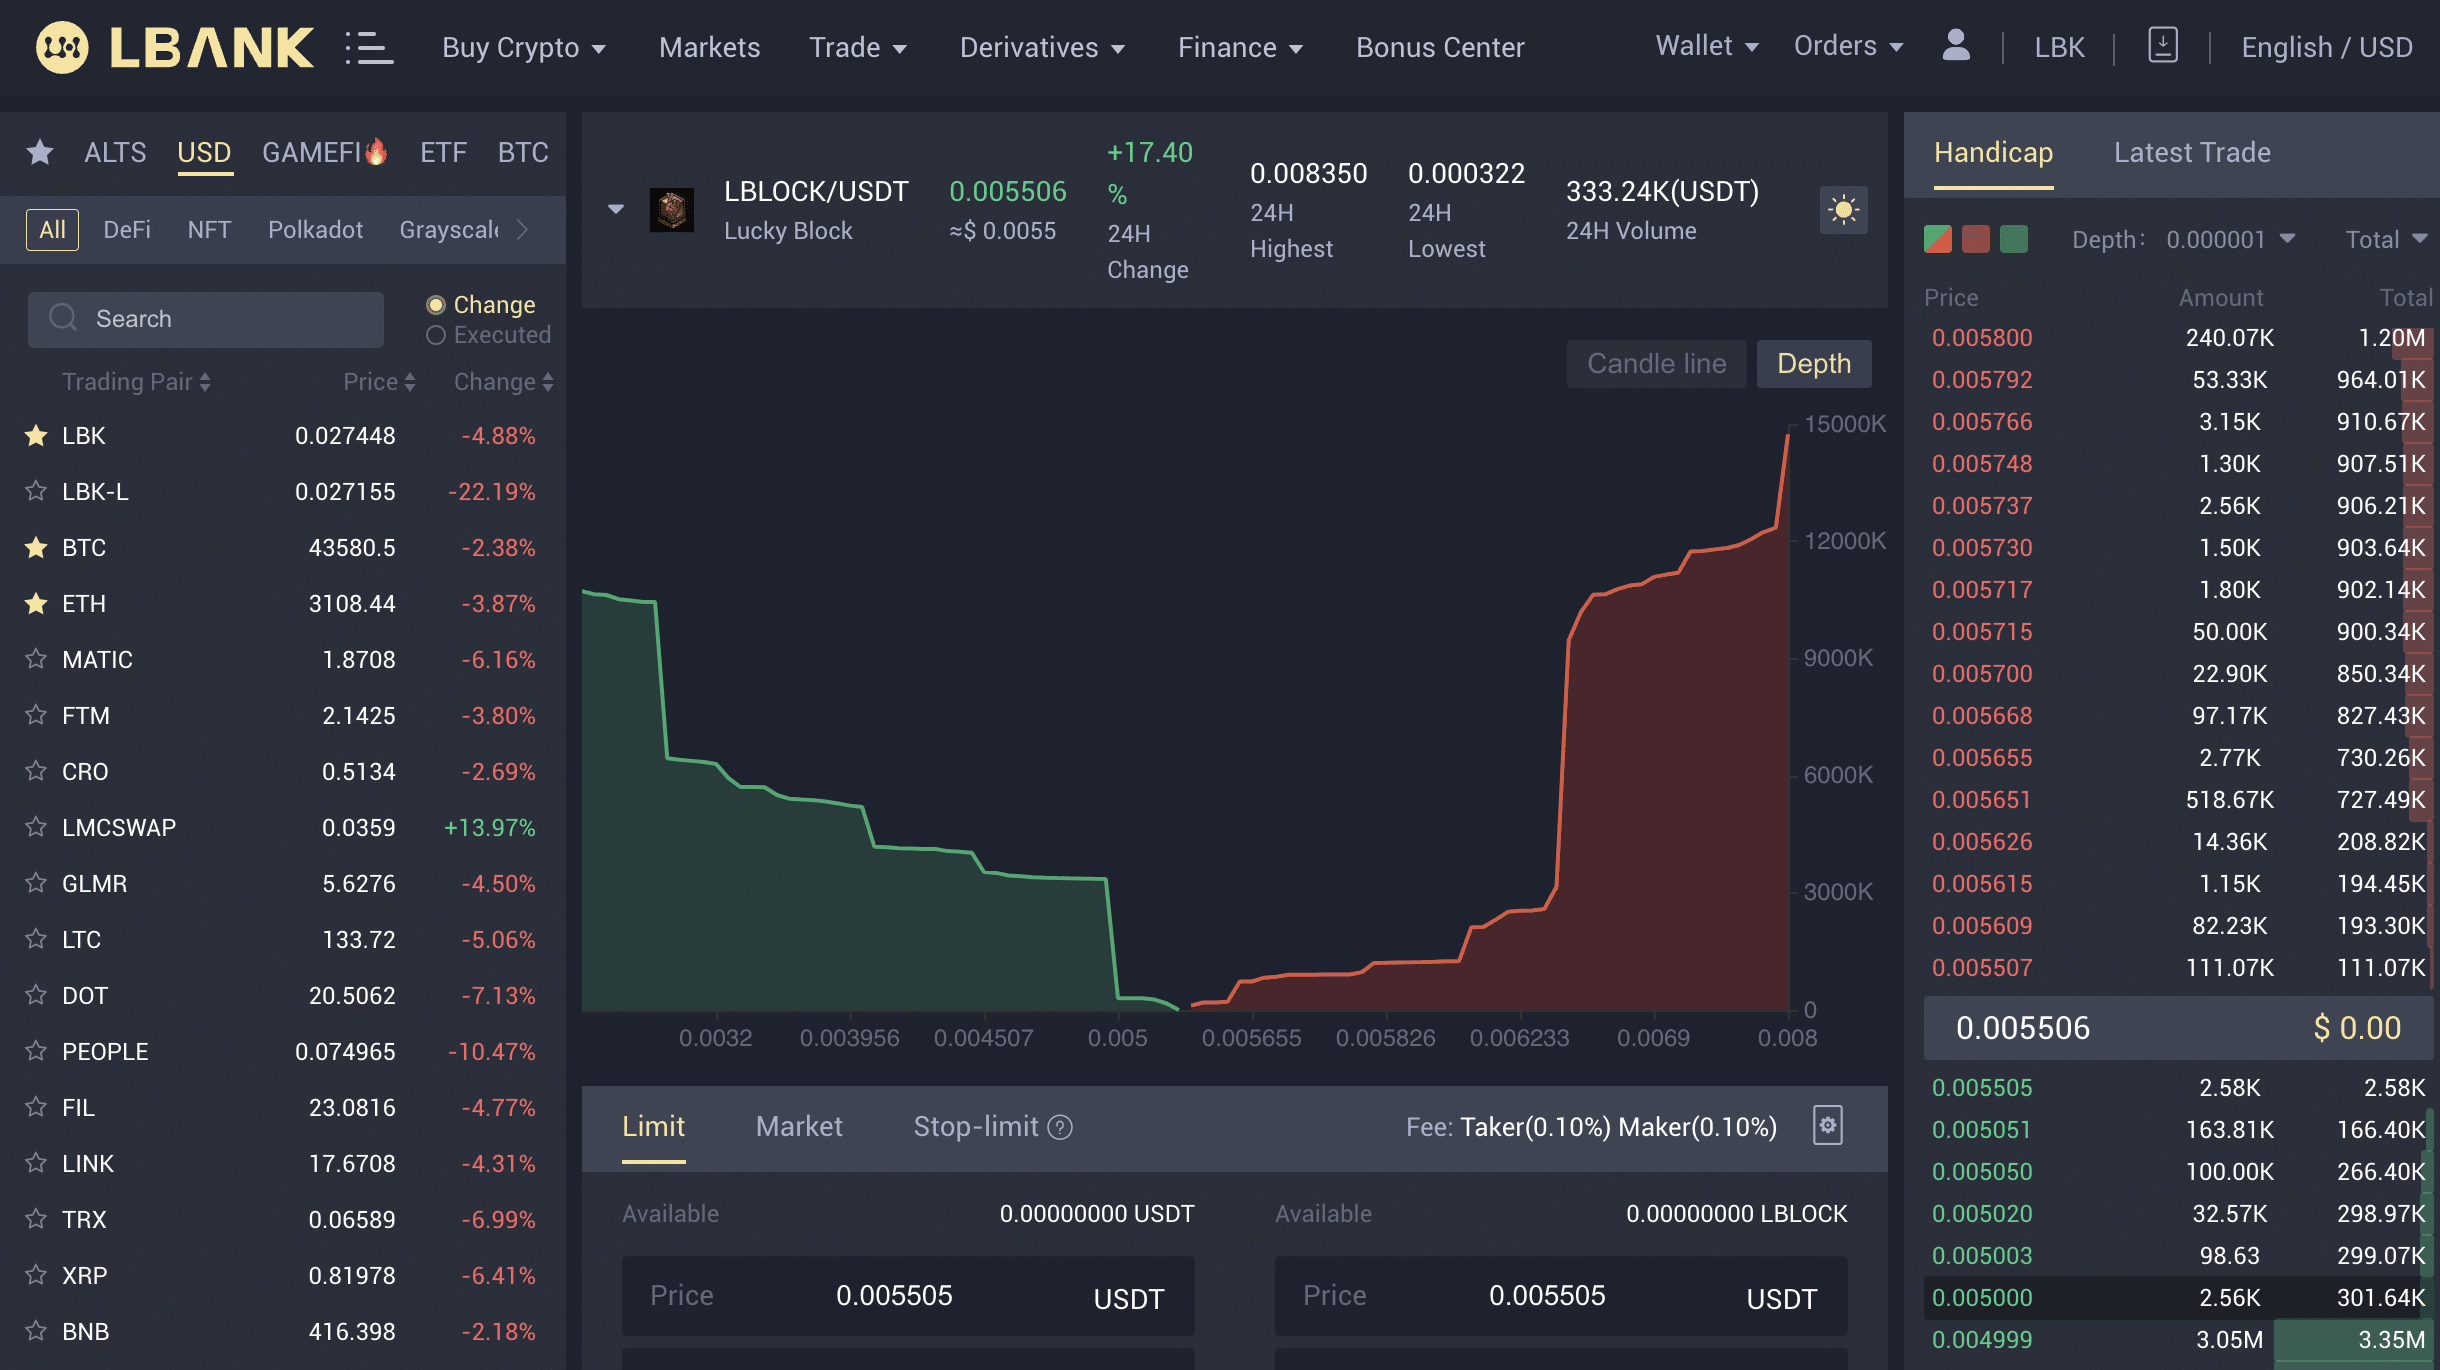This screenshot has width=2440, height=1370.
Task: Go to Markets page
Action: [x=709, y=47]
